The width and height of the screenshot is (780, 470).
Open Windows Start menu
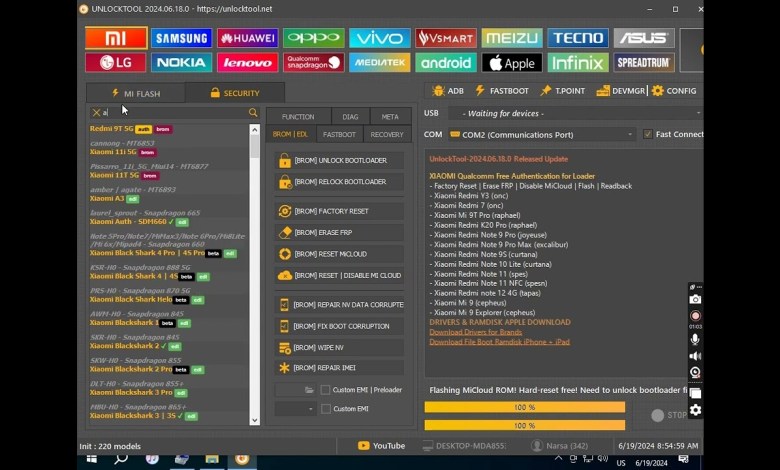pos(92,459)
